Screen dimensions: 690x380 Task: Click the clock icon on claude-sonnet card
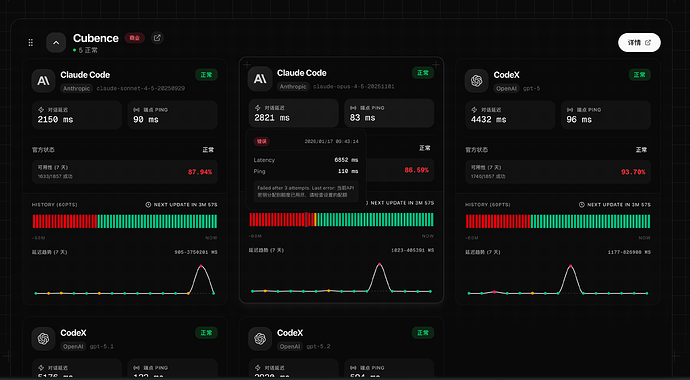pos(148,205)
